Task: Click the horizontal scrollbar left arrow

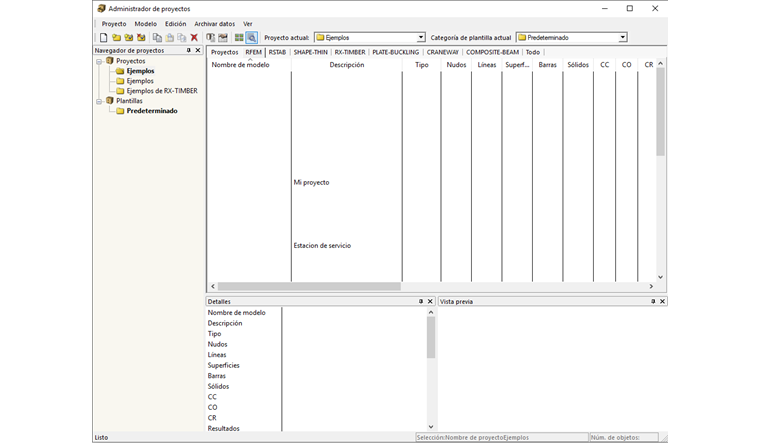Action: (x=213, y=286)
